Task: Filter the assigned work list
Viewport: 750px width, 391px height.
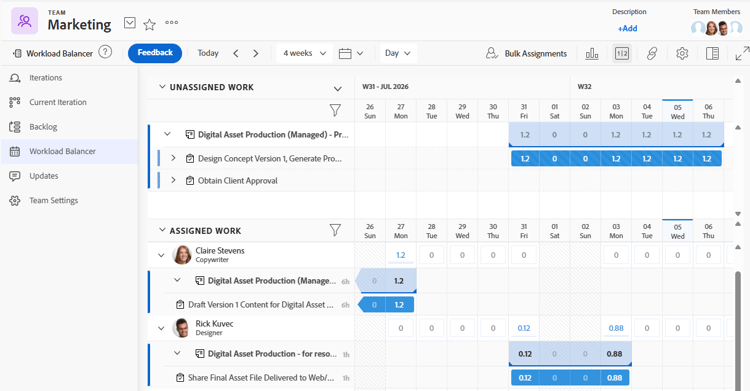Action: coord(335,230)
